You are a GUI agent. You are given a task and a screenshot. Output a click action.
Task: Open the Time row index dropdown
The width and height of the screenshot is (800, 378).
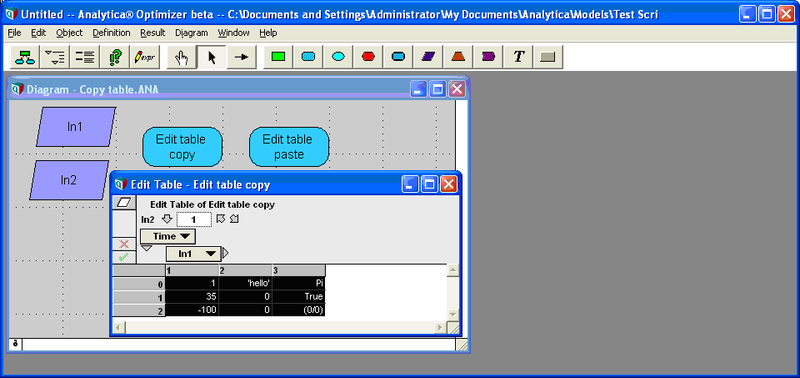pos(168,236)
